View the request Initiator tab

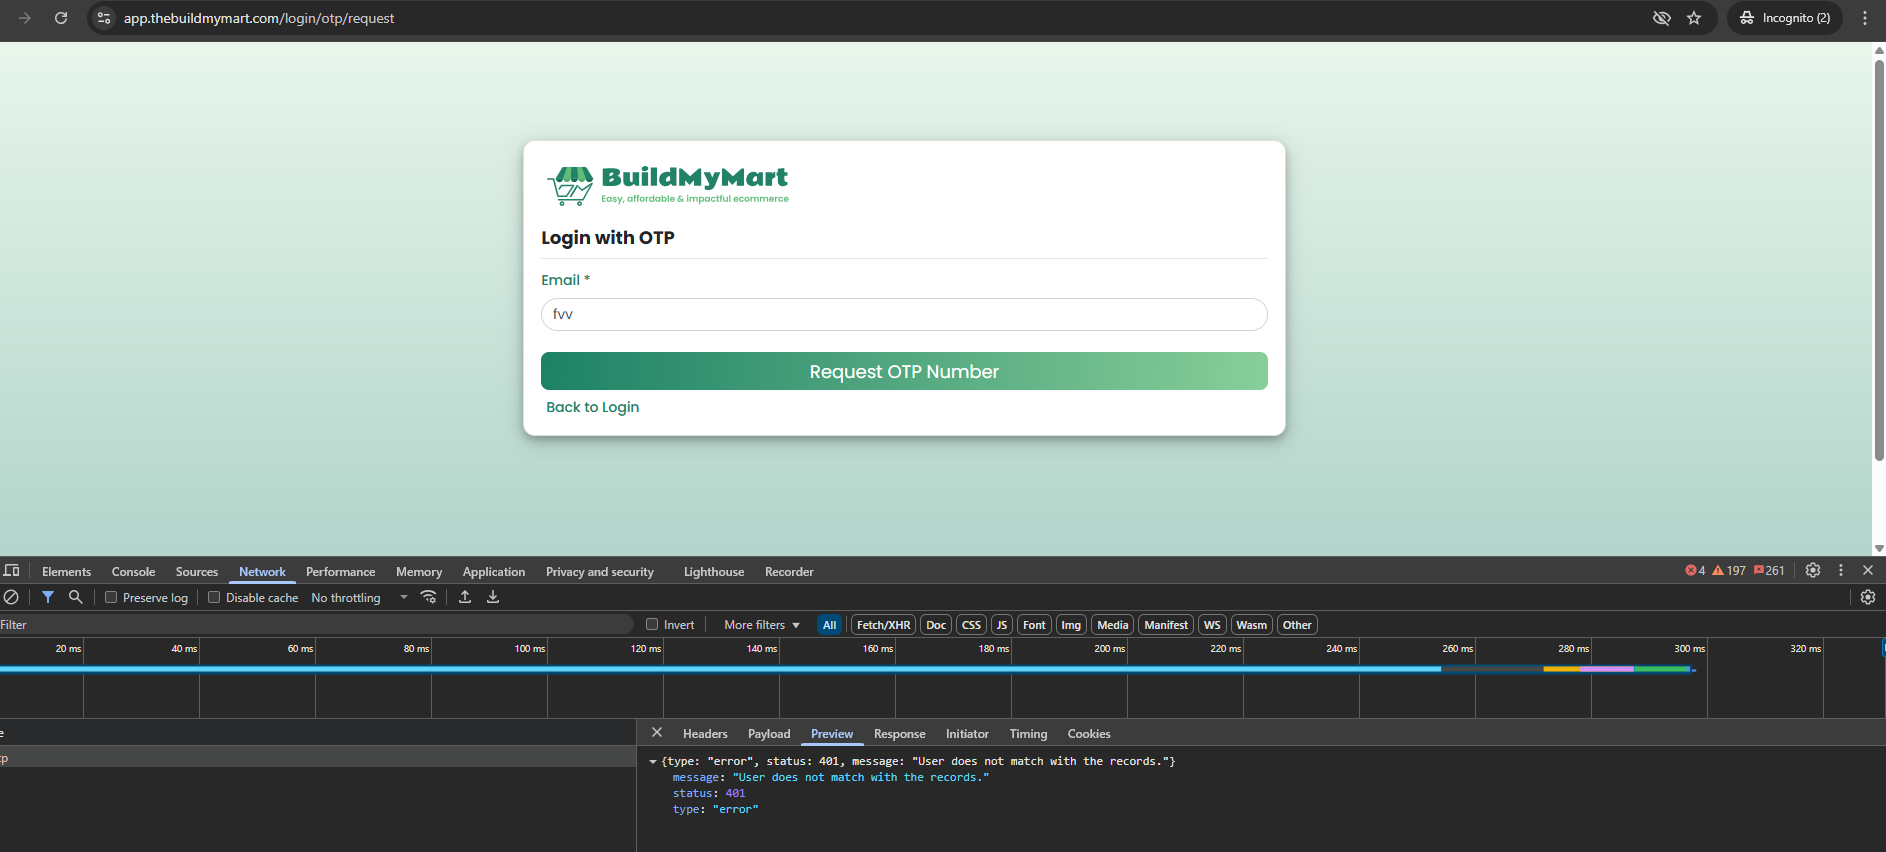[x=967, y=734]
